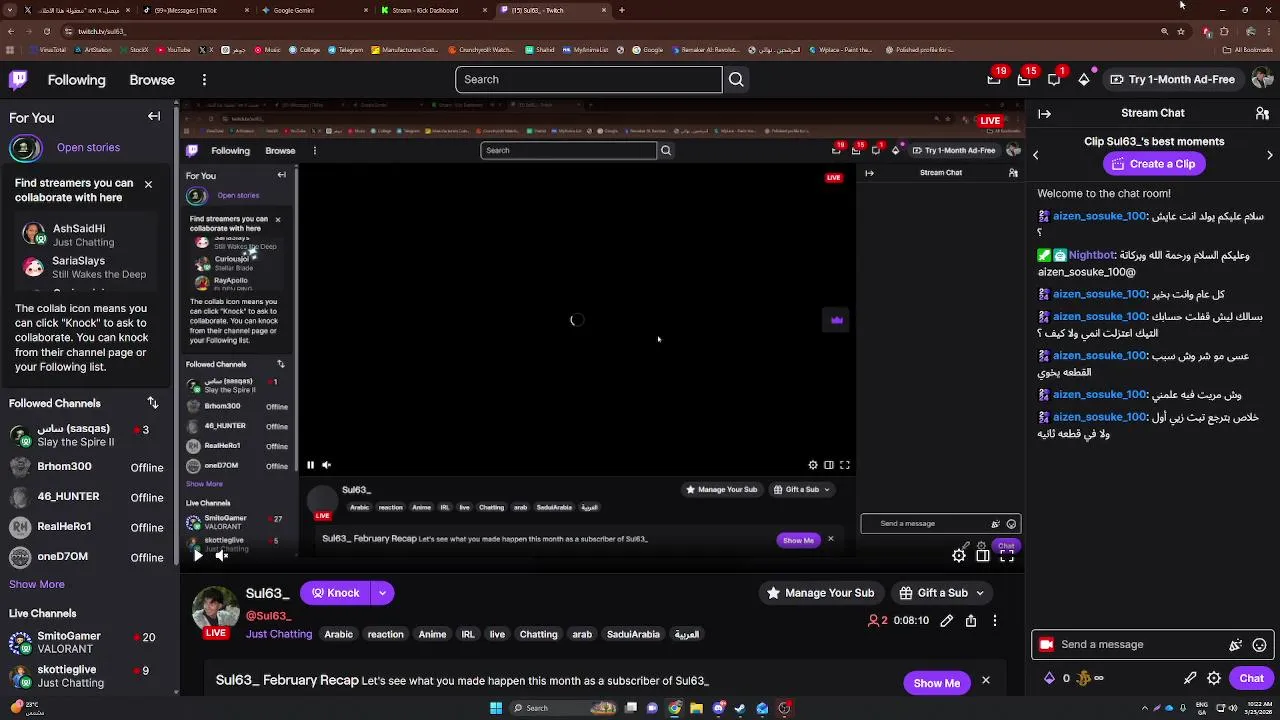
Task: Open the chat settings gear
Action: pyautogui.click(x=1214, y=678)
